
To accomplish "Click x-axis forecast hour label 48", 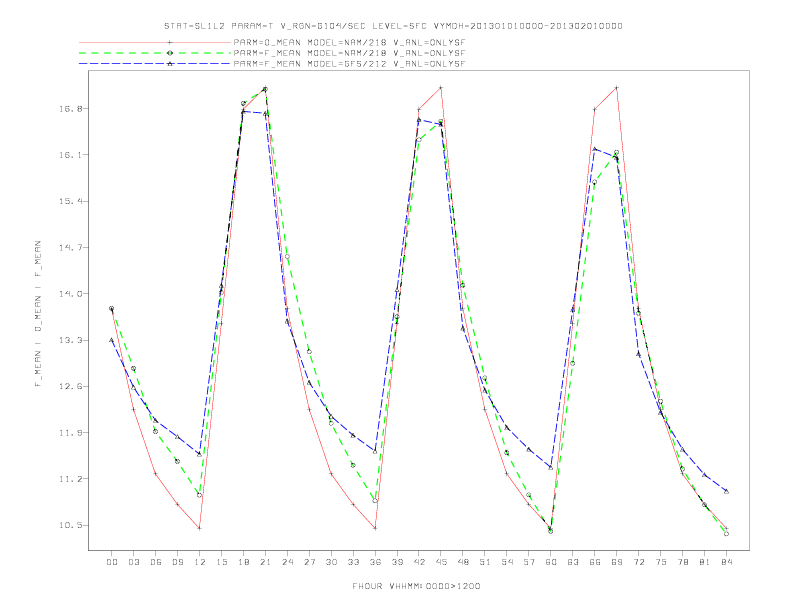I will pos(463,562).
